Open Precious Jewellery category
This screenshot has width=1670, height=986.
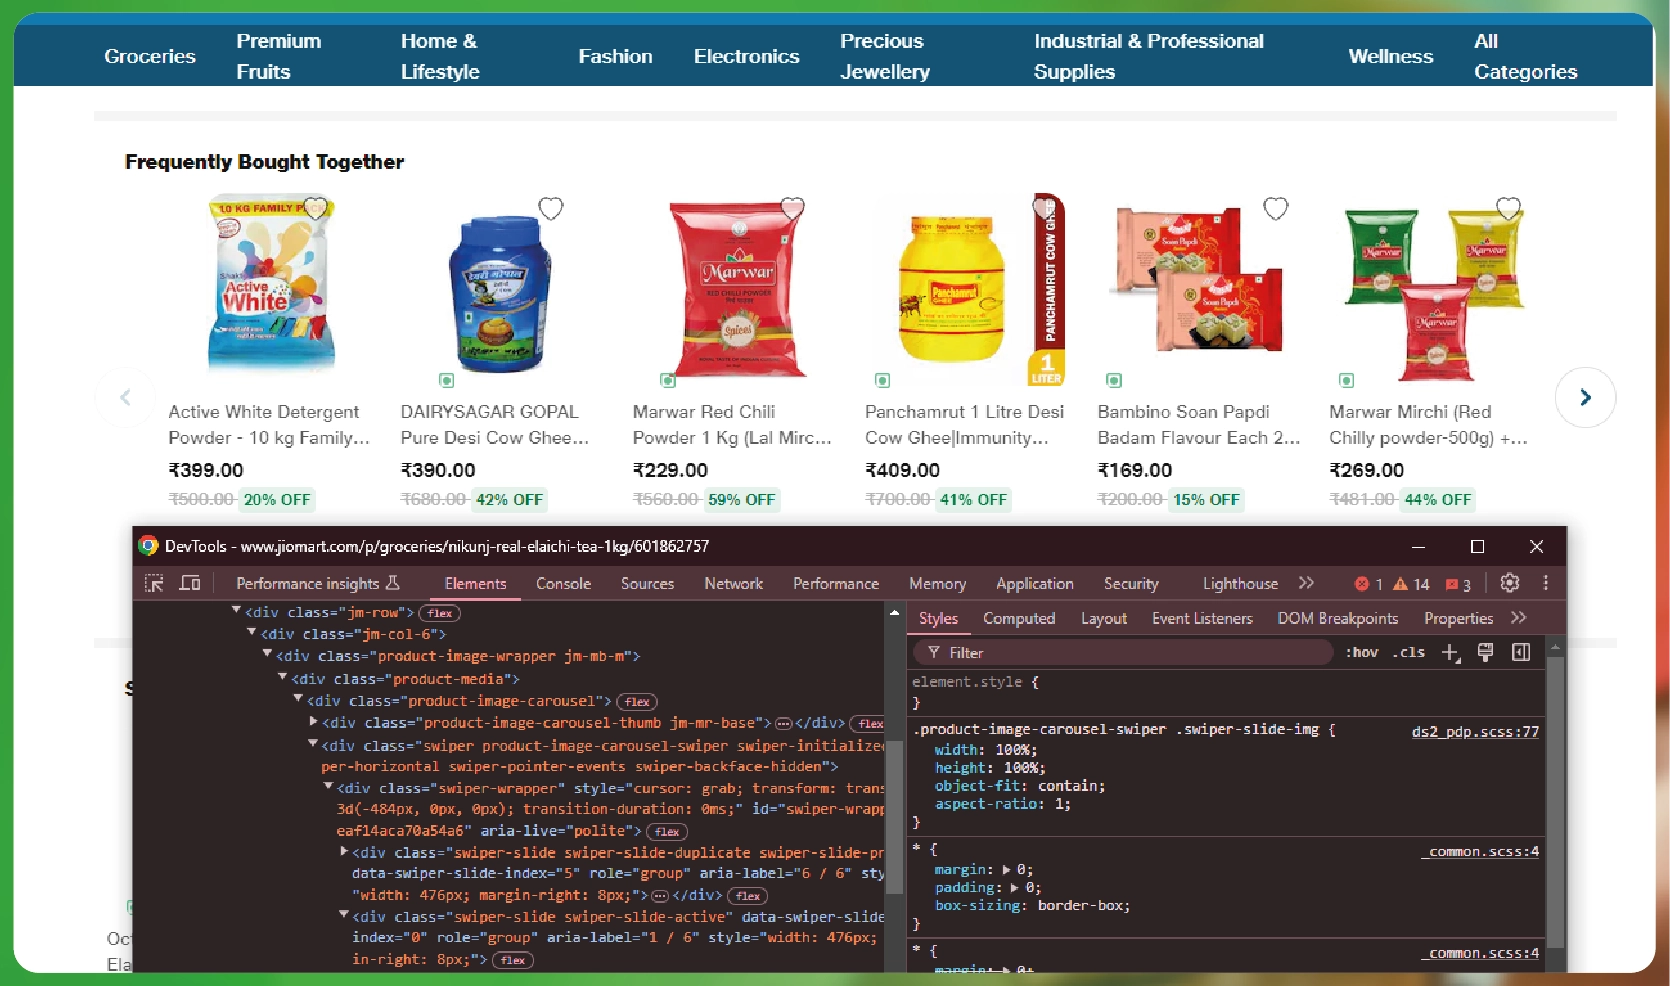tap(884, 56)
